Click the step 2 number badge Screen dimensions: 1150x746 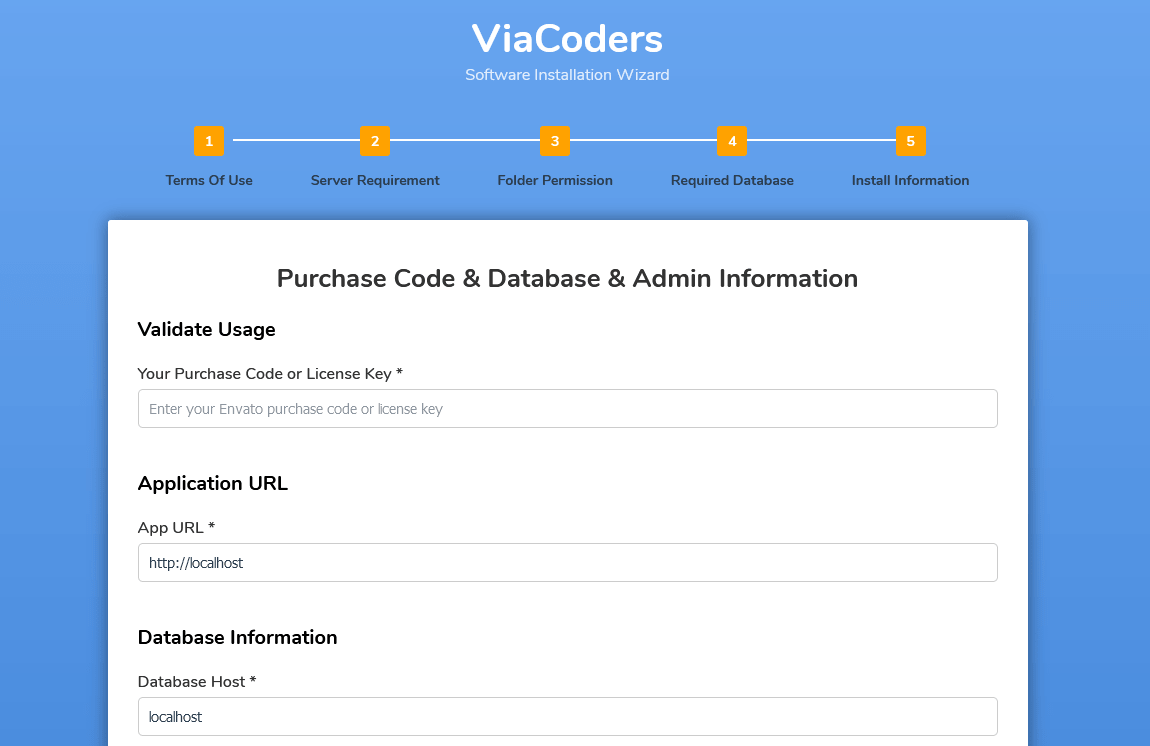pos(375,141)
